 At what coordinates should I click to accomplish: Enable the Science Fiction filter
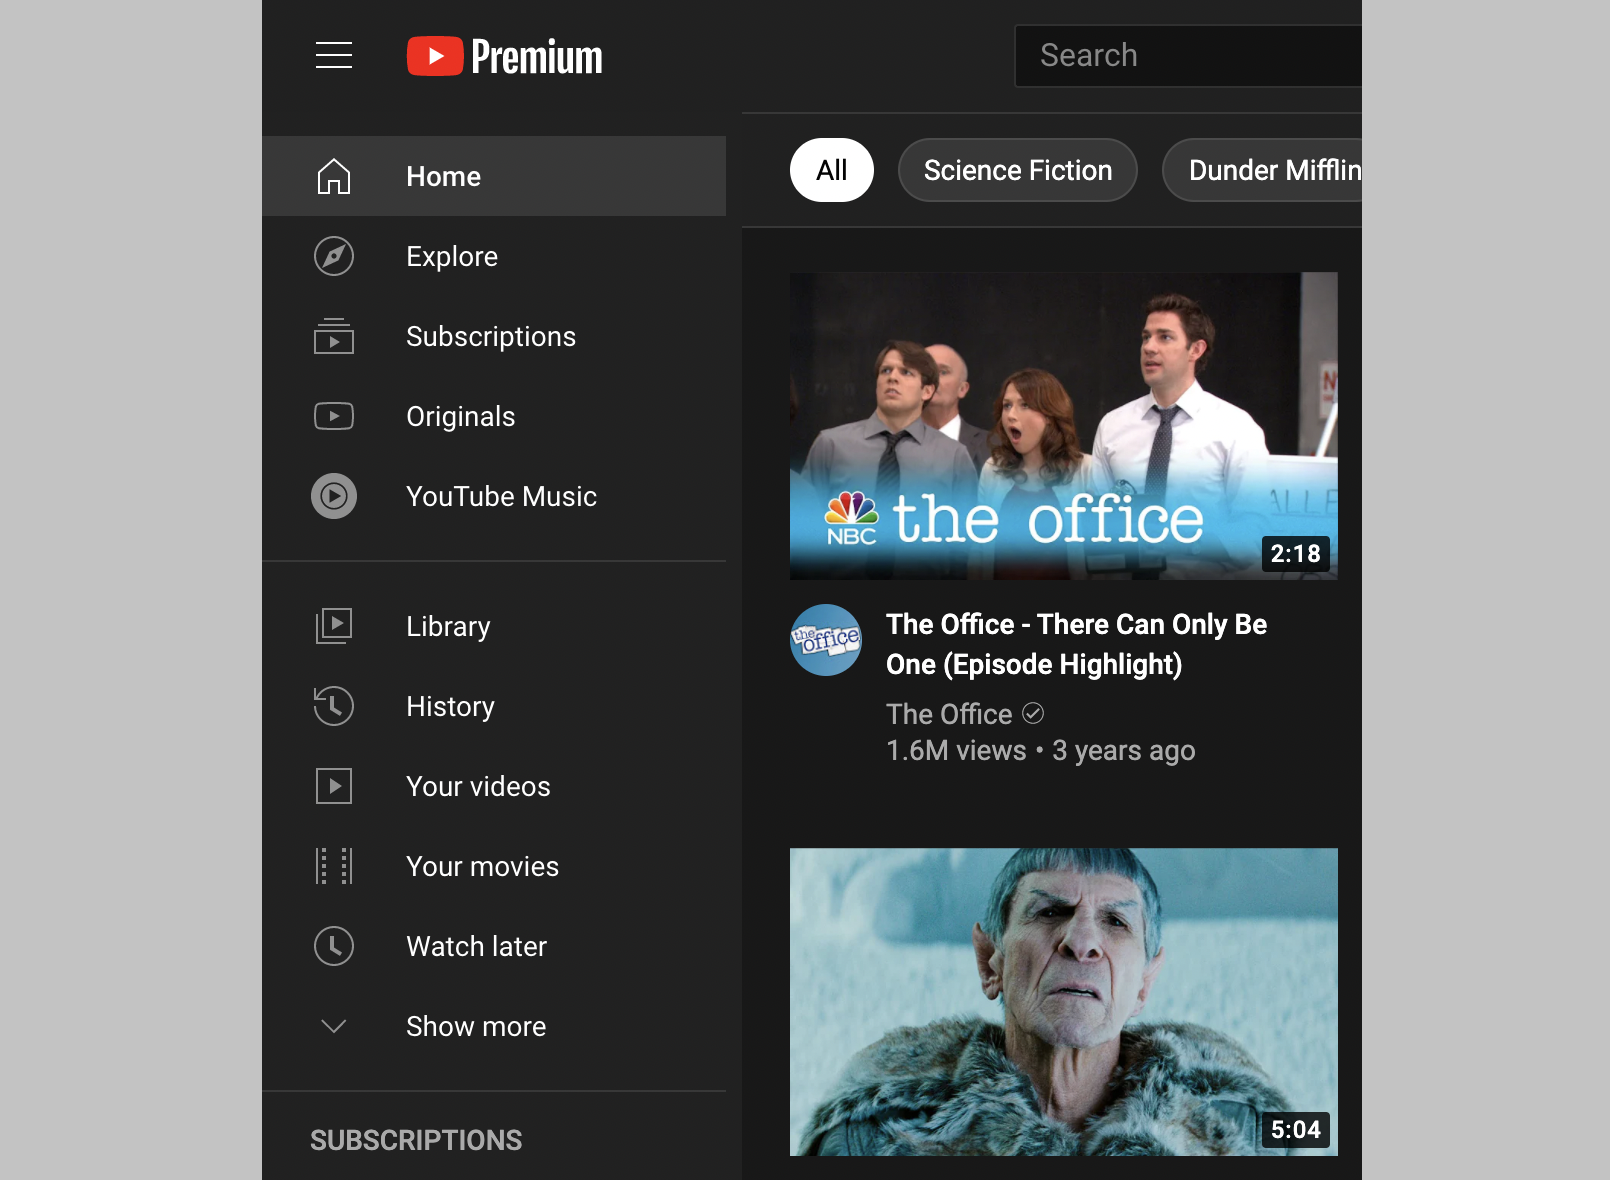coord(1017,170)
